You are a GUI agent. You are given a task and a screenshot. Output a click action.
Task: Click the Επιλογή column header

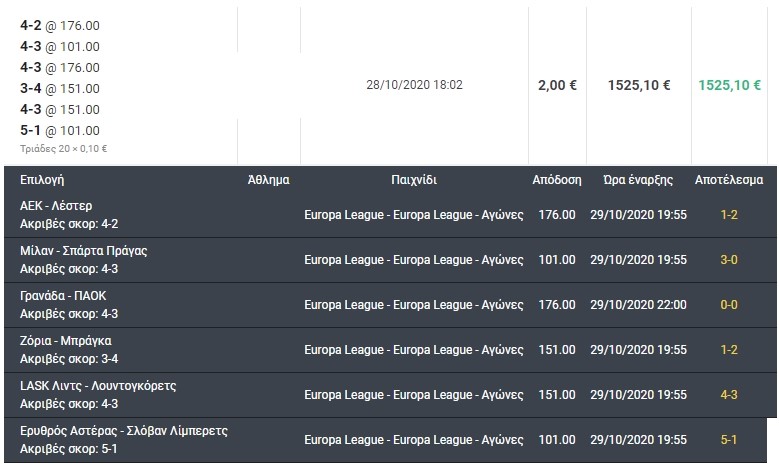(x=42, y=180)
